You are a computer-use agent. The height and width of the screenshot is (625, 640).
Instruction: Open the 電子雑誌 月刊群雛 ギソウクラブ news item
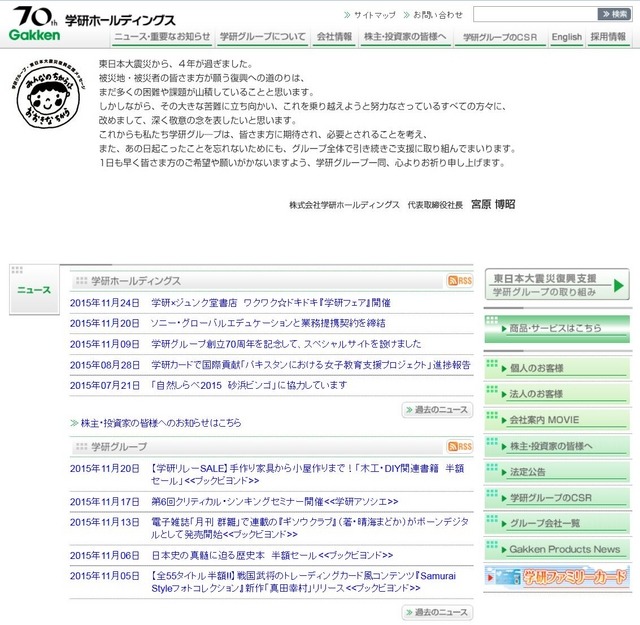pos(309,528)
